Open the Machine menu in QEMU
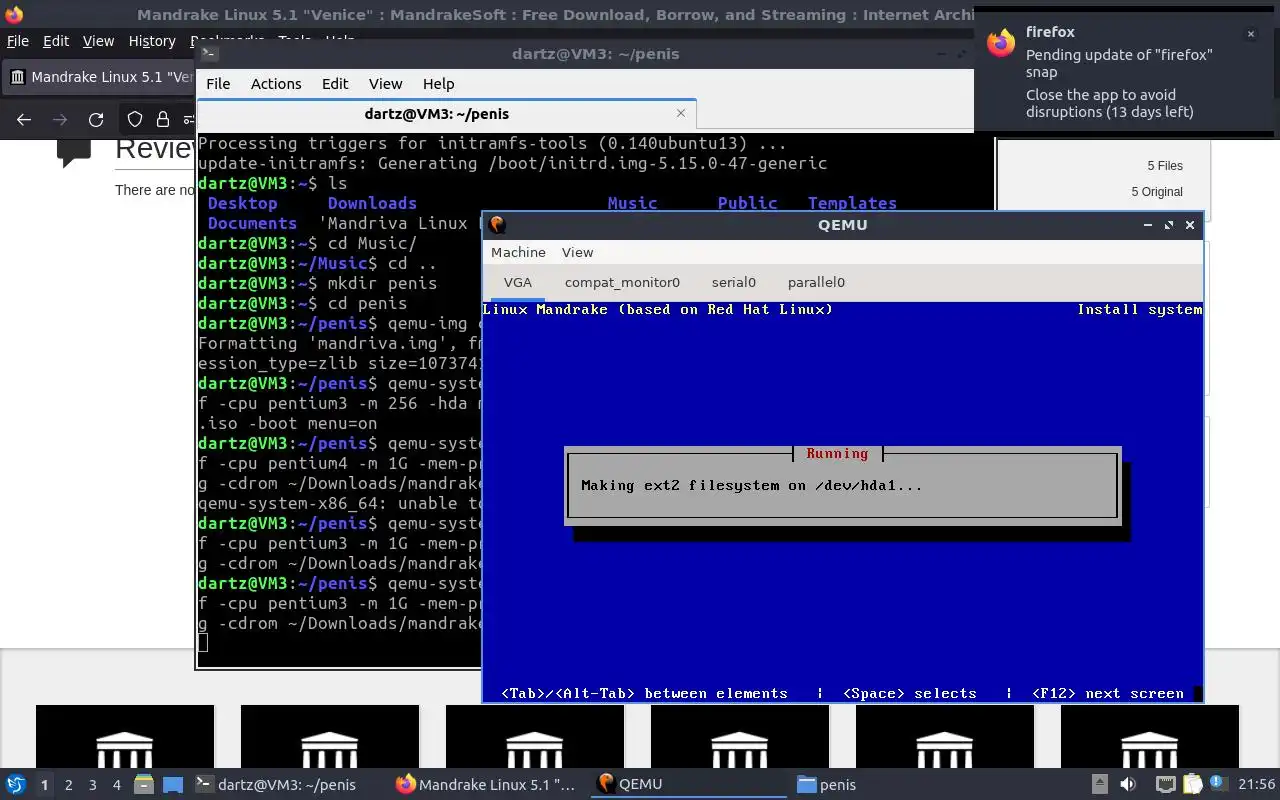The image size is (1280, 800). [x=518, y=252]
